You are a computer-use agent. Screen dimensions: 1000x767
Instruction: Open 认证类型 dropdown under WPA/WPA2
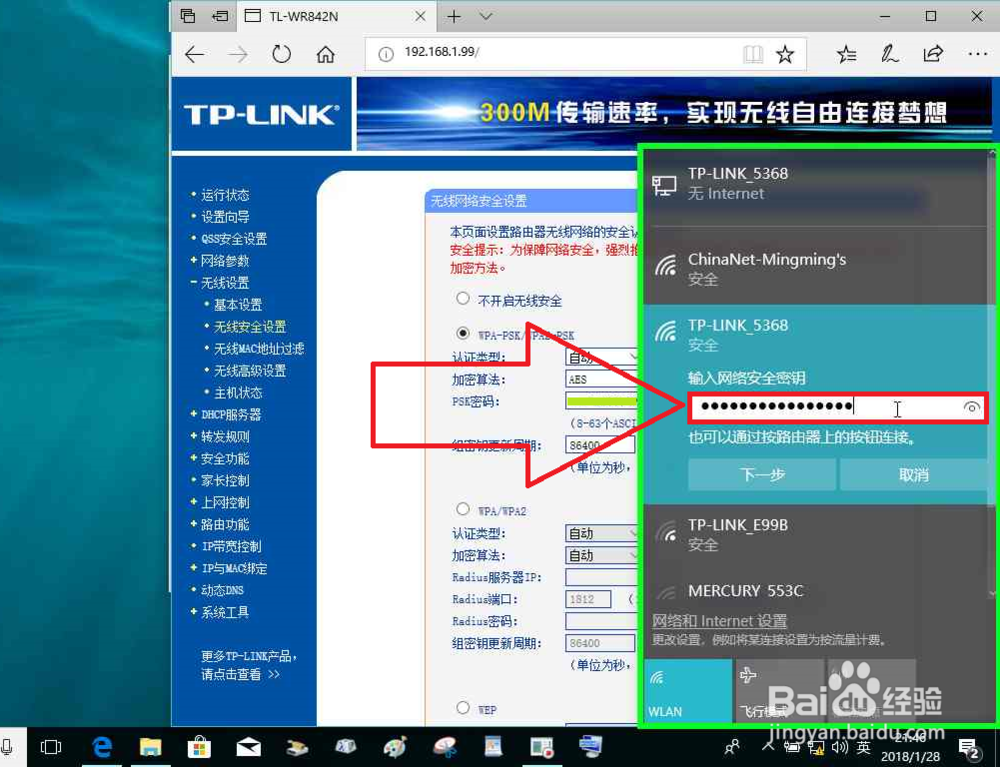(601, 533)
